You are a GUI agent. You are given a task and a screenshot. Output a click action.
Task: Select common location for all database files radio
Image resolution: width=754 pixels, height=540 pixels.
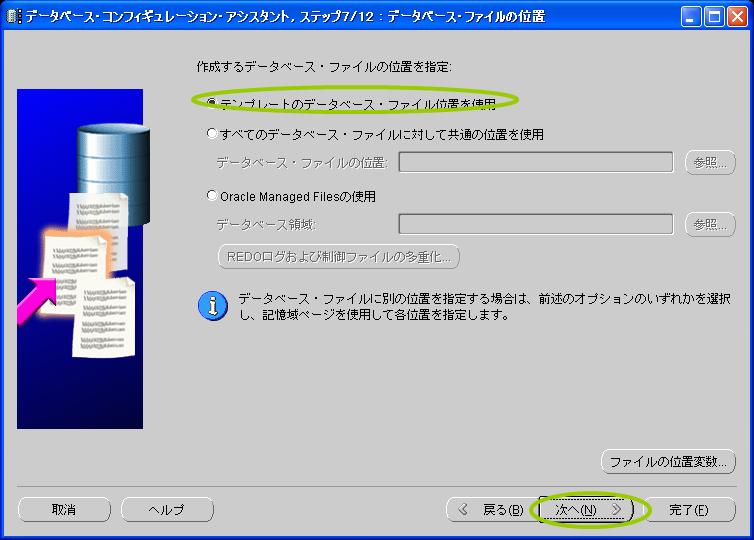[x=212, y=133]
